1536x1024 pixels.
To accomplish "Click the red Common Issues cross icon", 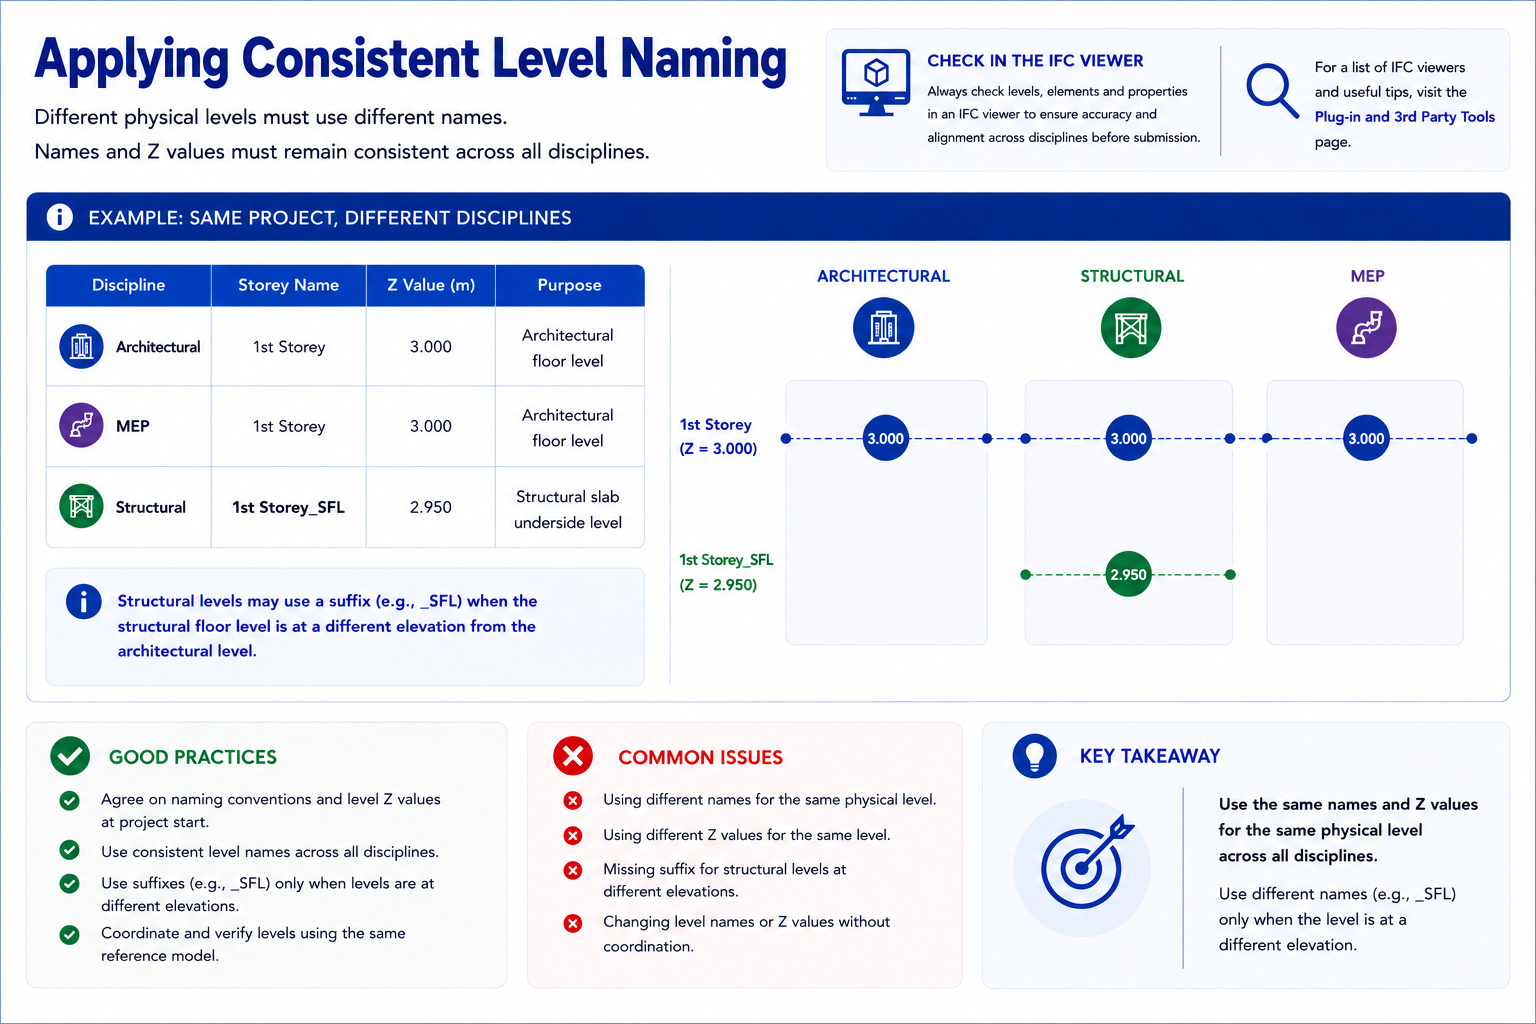I will (573, 756).
